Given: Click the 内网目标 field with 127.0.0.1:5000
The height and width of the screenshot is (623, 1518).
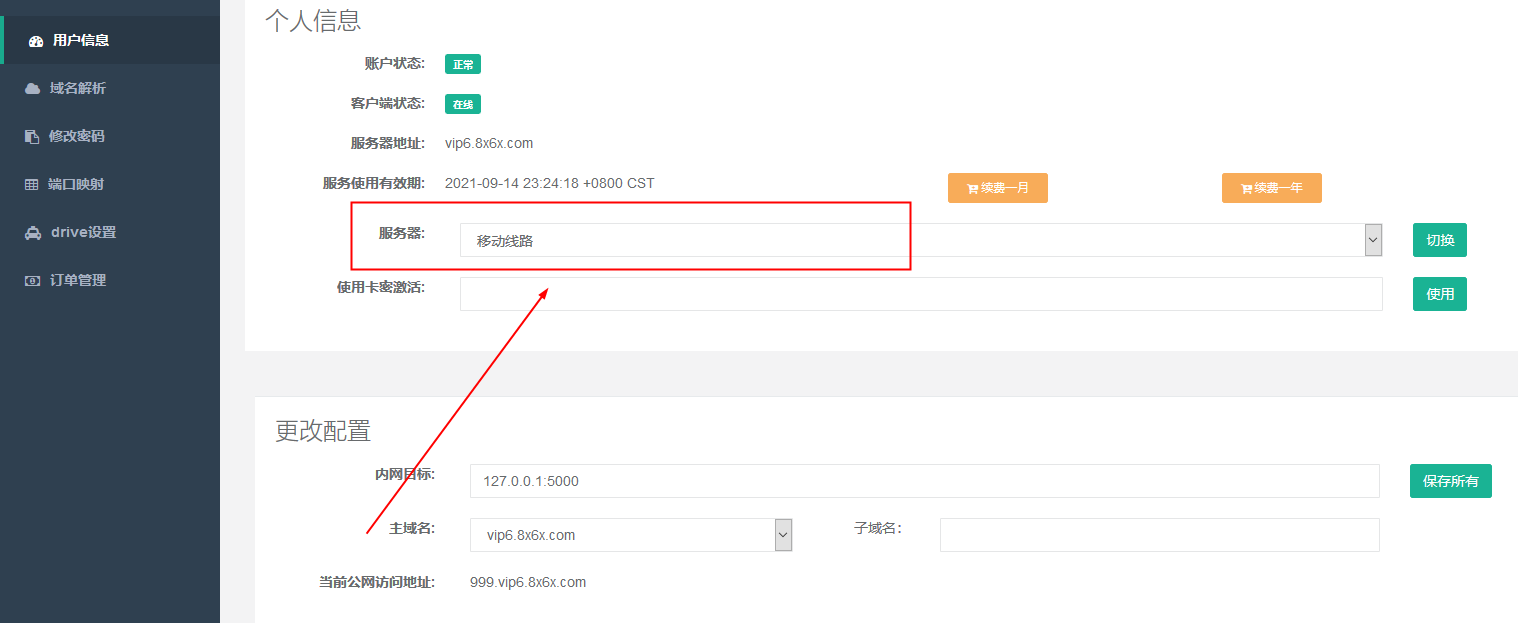Looking at the screenshot, I should tap(925, 481).
